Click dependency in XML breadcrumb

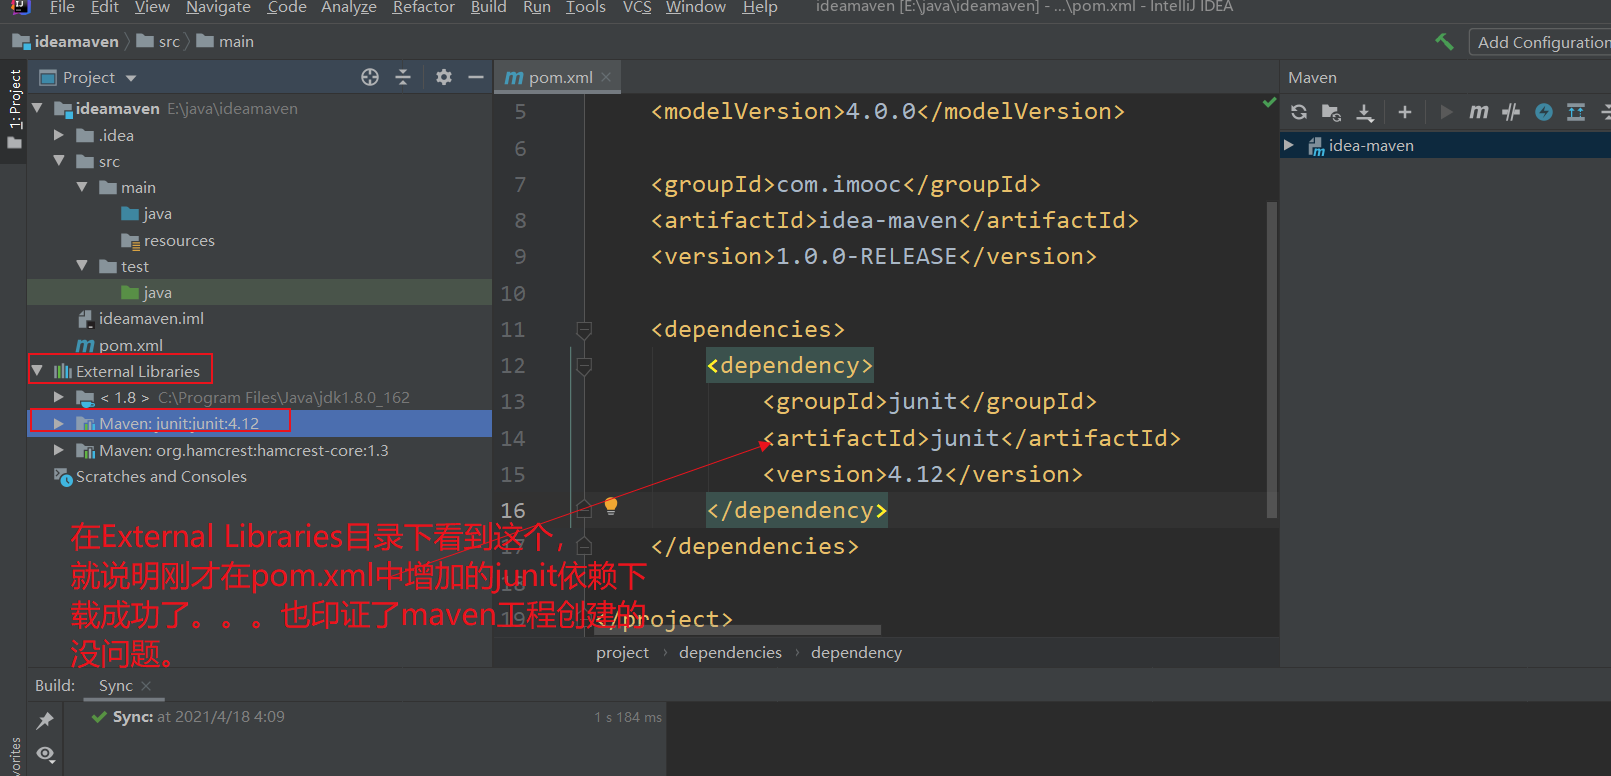click(856, 652)
